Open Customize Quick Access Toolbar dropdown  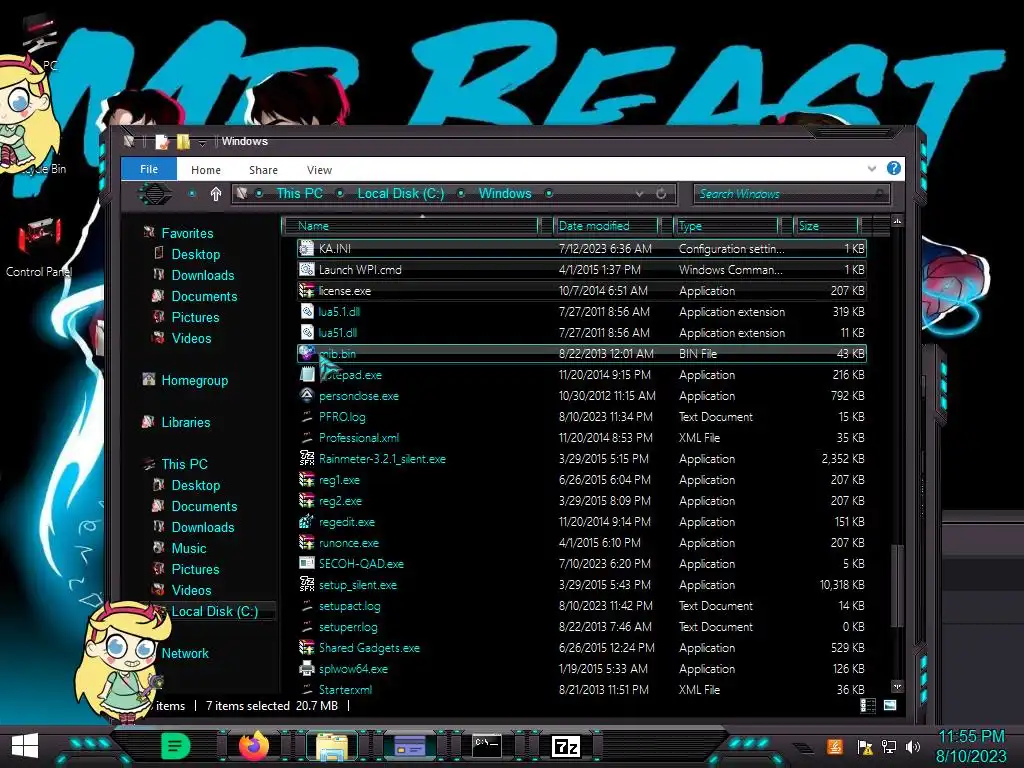[x=202, y=142]
